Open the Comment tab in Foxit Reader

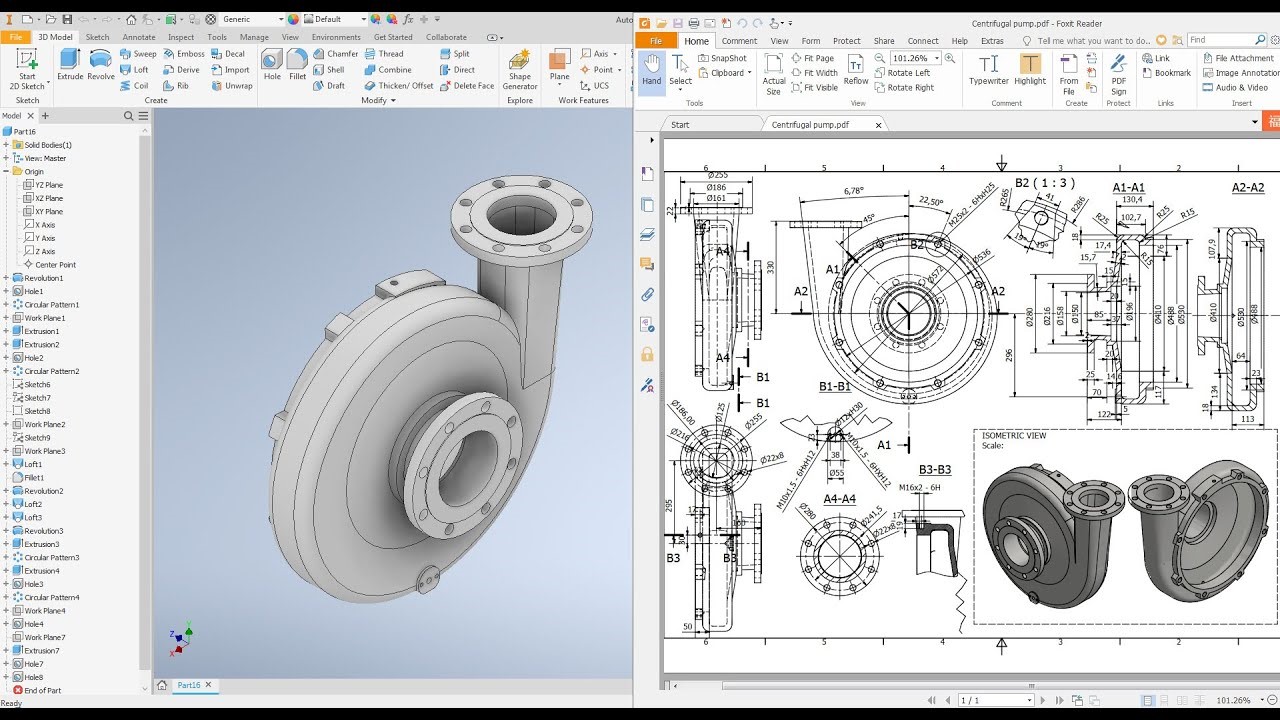[739, 41]
